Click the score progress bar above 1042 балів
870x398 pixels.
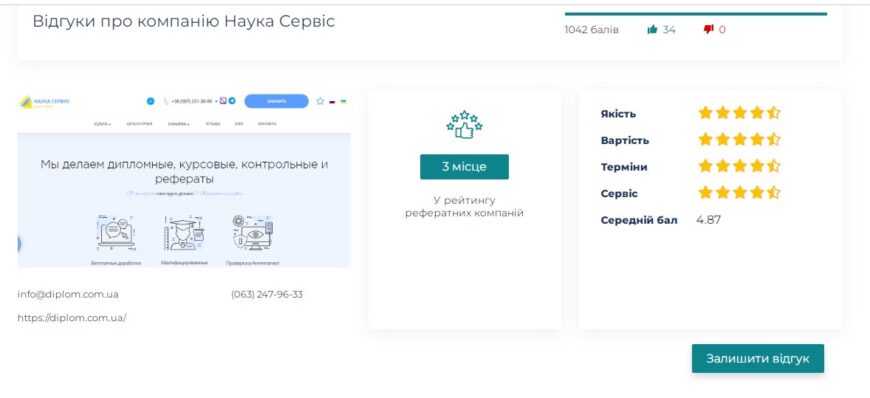pyautogui.click(x=696, y=14)
